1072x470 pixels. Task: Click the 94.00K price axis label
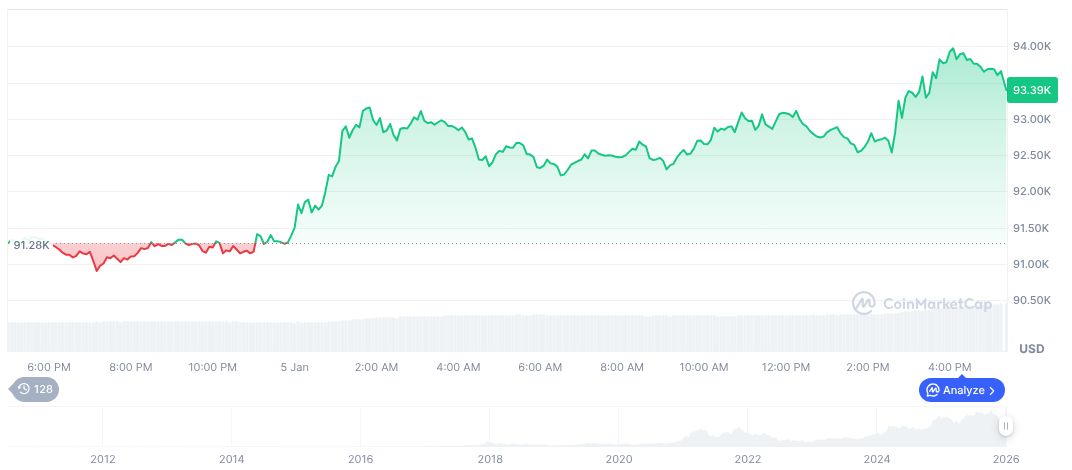pyautogui.click(x=1032, y=46)
